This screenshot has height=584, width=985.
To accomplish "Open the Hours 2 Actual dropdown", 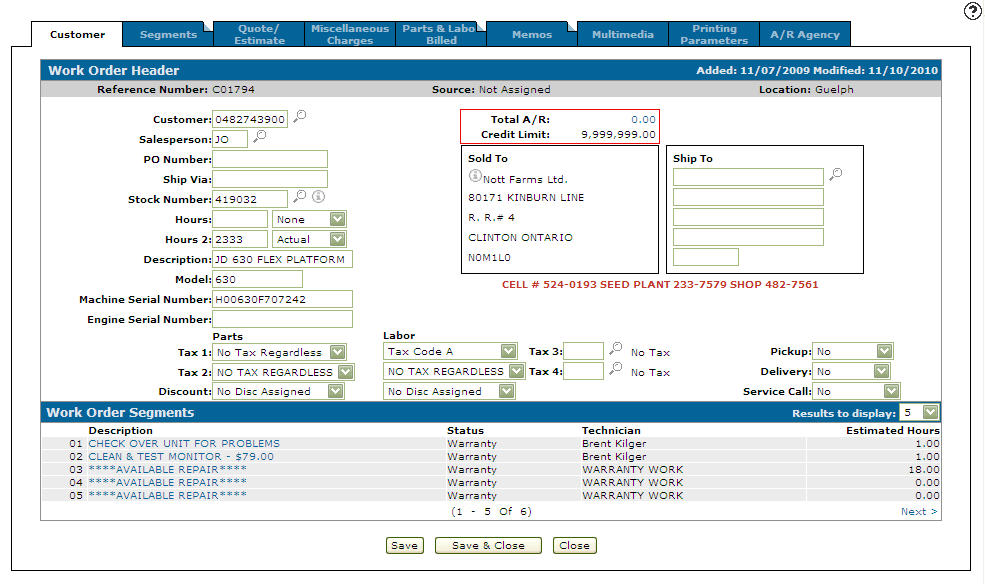I will click(337, 239).
